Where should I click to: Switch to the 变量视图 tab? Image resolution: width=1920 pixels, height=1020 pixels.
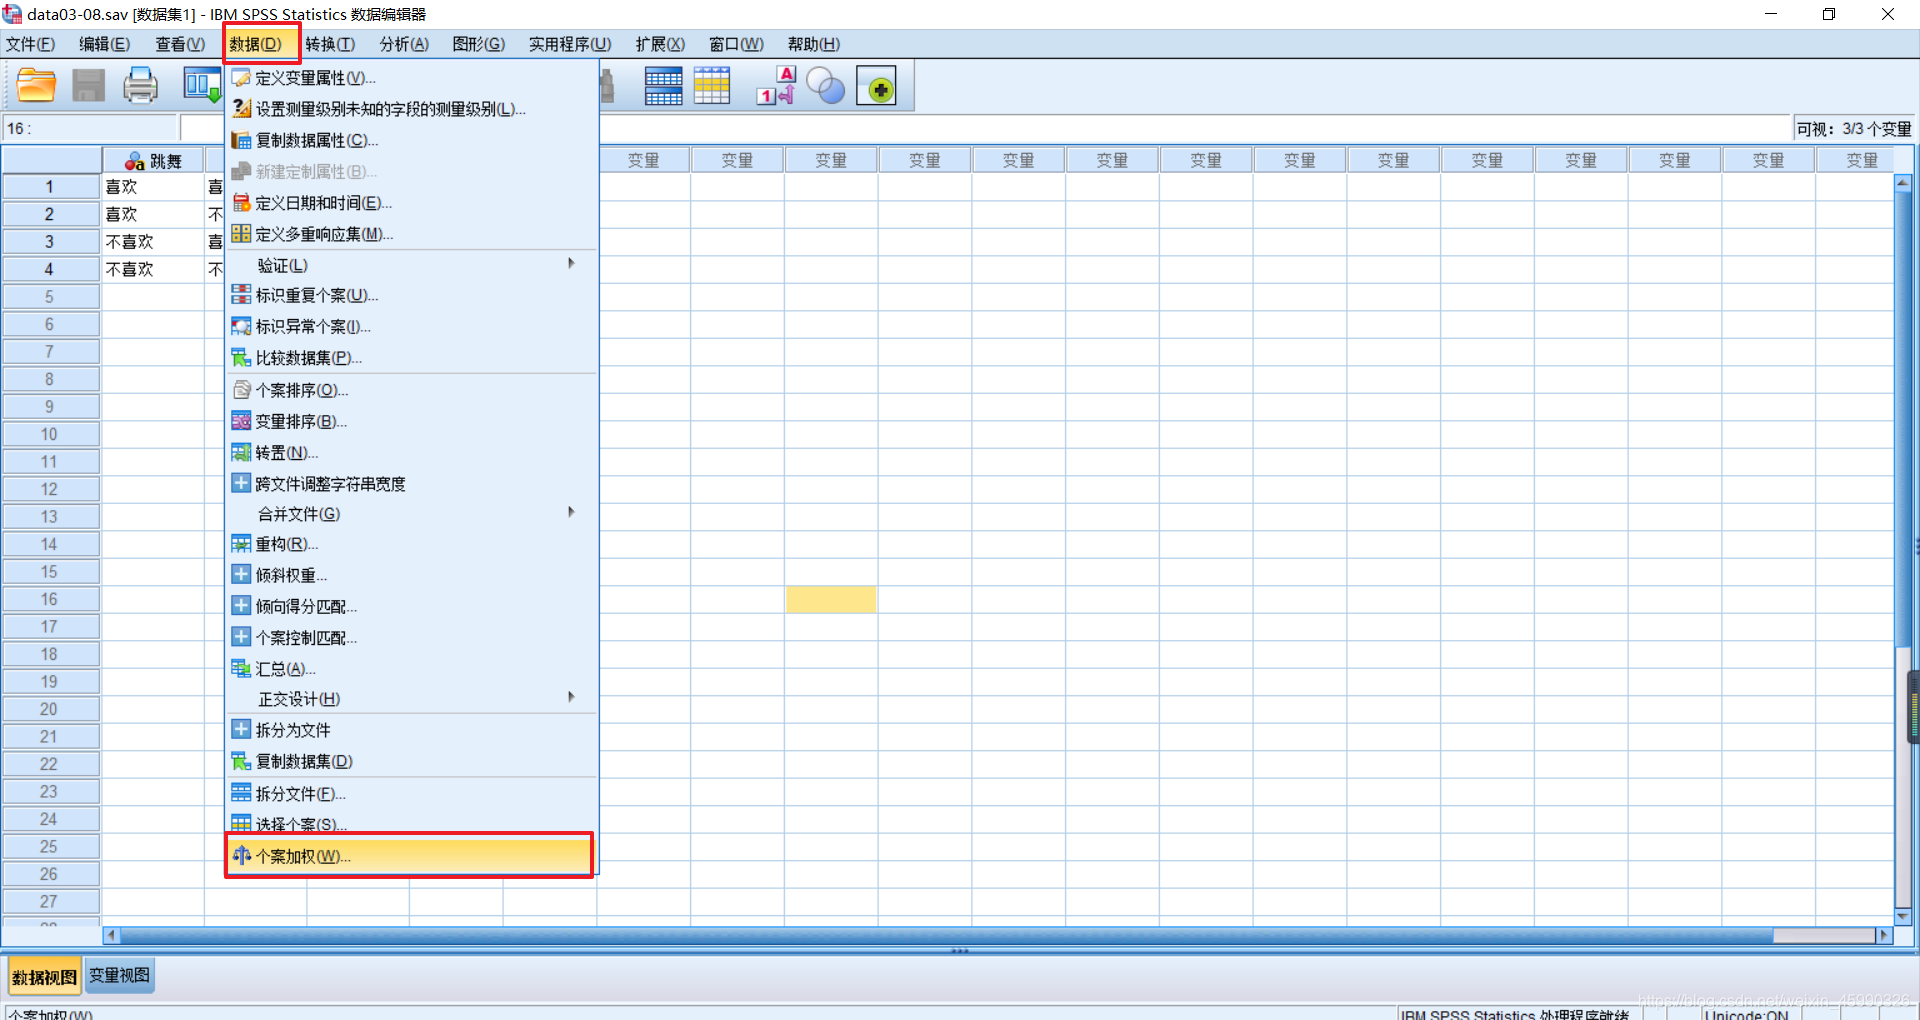[119, 975]
